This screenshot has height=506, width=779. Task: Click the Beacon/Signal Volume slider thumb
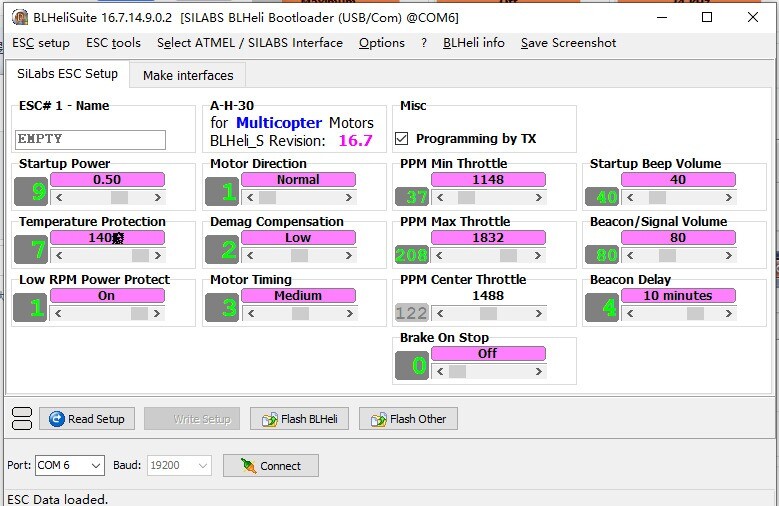[667, 255]
